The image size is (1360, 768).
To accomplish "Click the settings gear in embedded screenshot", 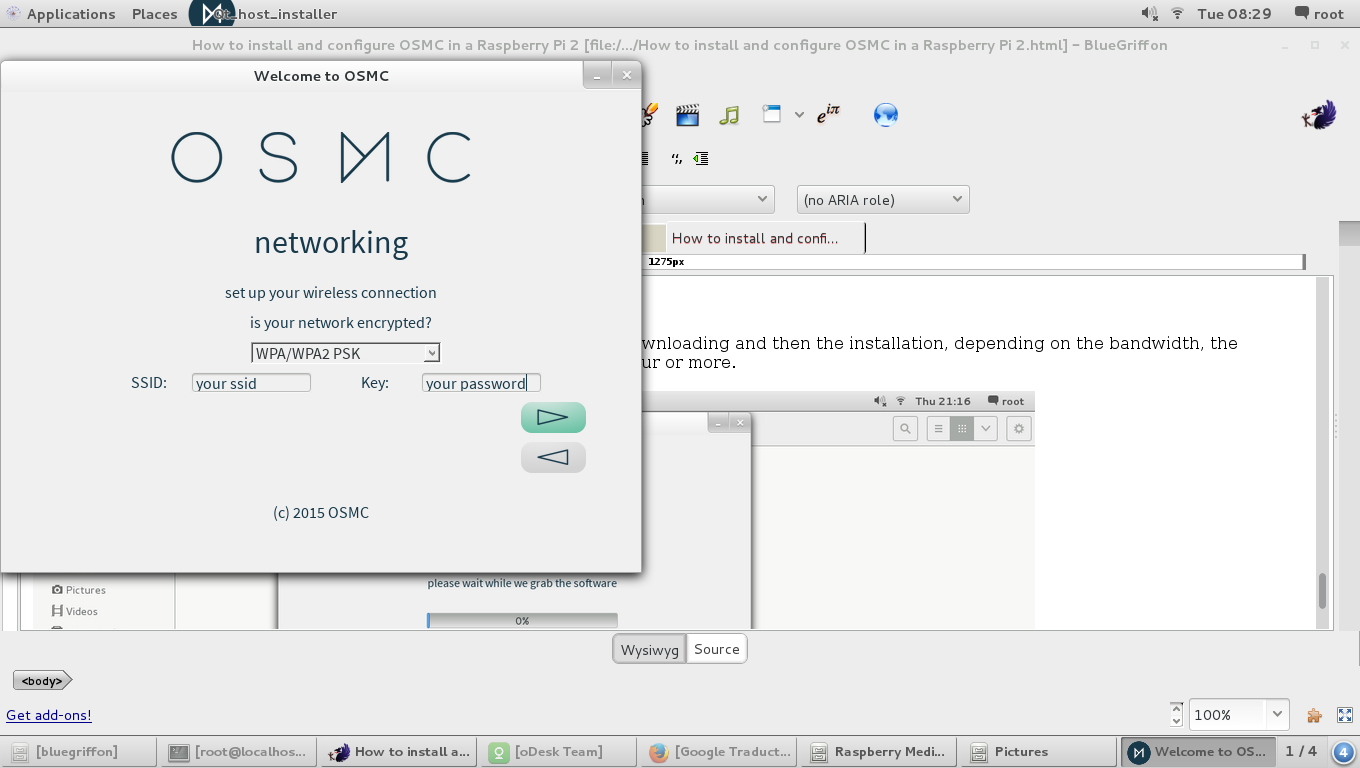I will (1019, 429).
